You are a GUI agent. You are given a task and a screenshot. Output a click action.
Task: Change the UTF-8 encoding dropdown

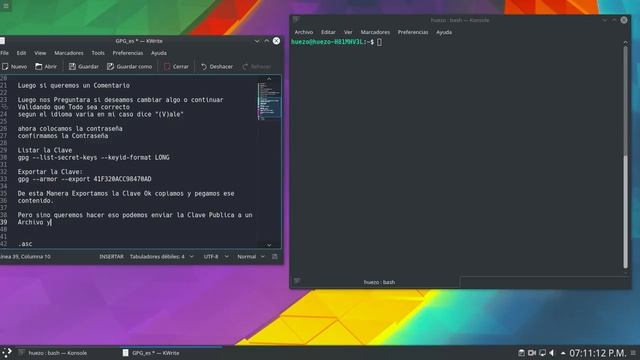coord(216,257)
